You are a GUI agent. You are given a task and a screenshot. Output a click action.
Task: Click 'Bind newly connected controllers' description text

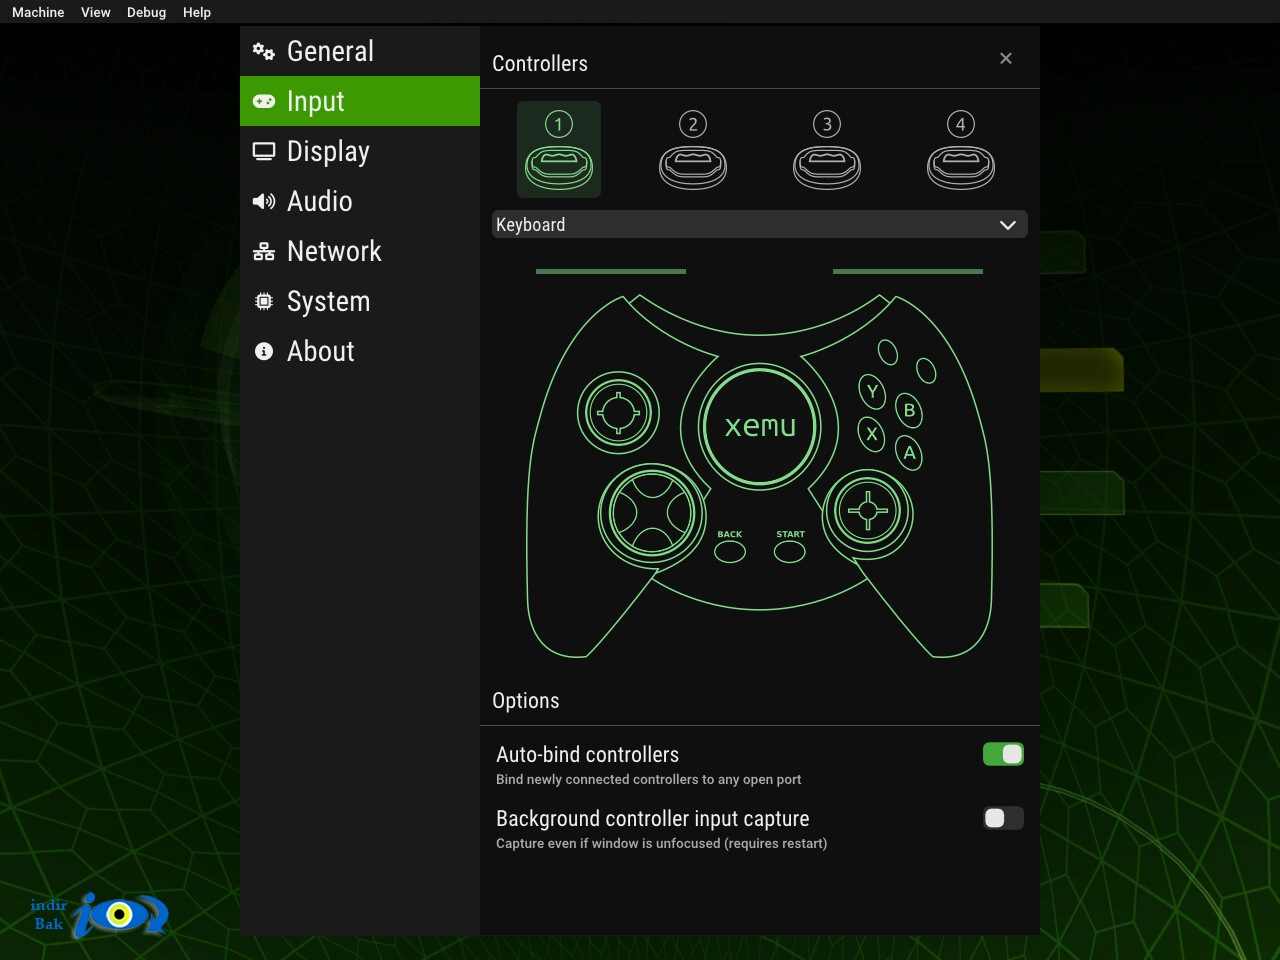(x=649, y=780)
